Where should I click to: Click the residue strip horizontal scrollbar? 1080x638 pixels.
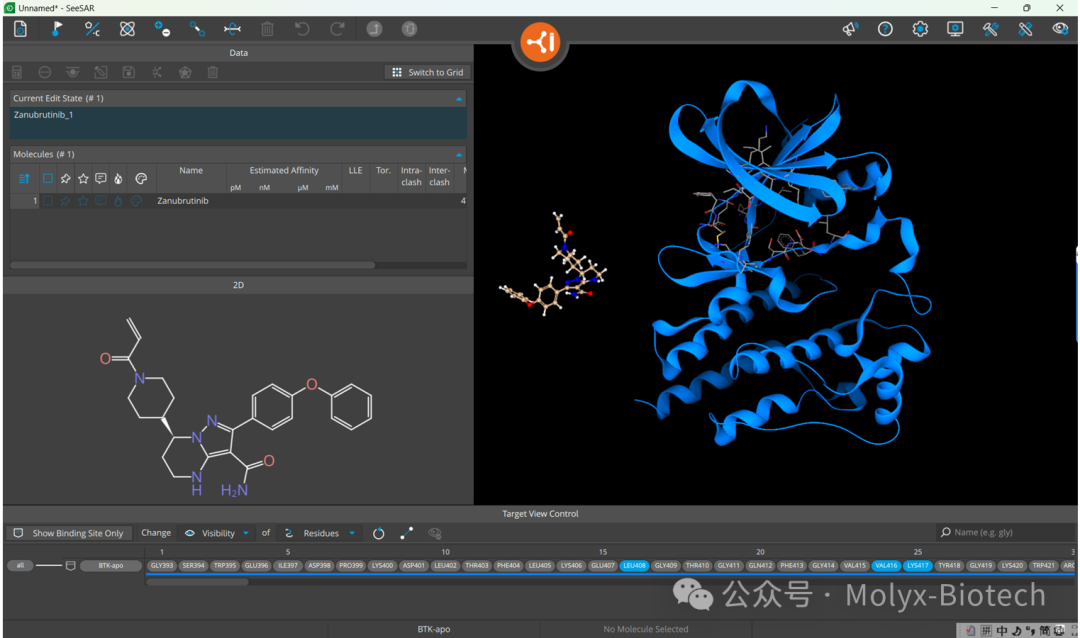pos(197,582)
